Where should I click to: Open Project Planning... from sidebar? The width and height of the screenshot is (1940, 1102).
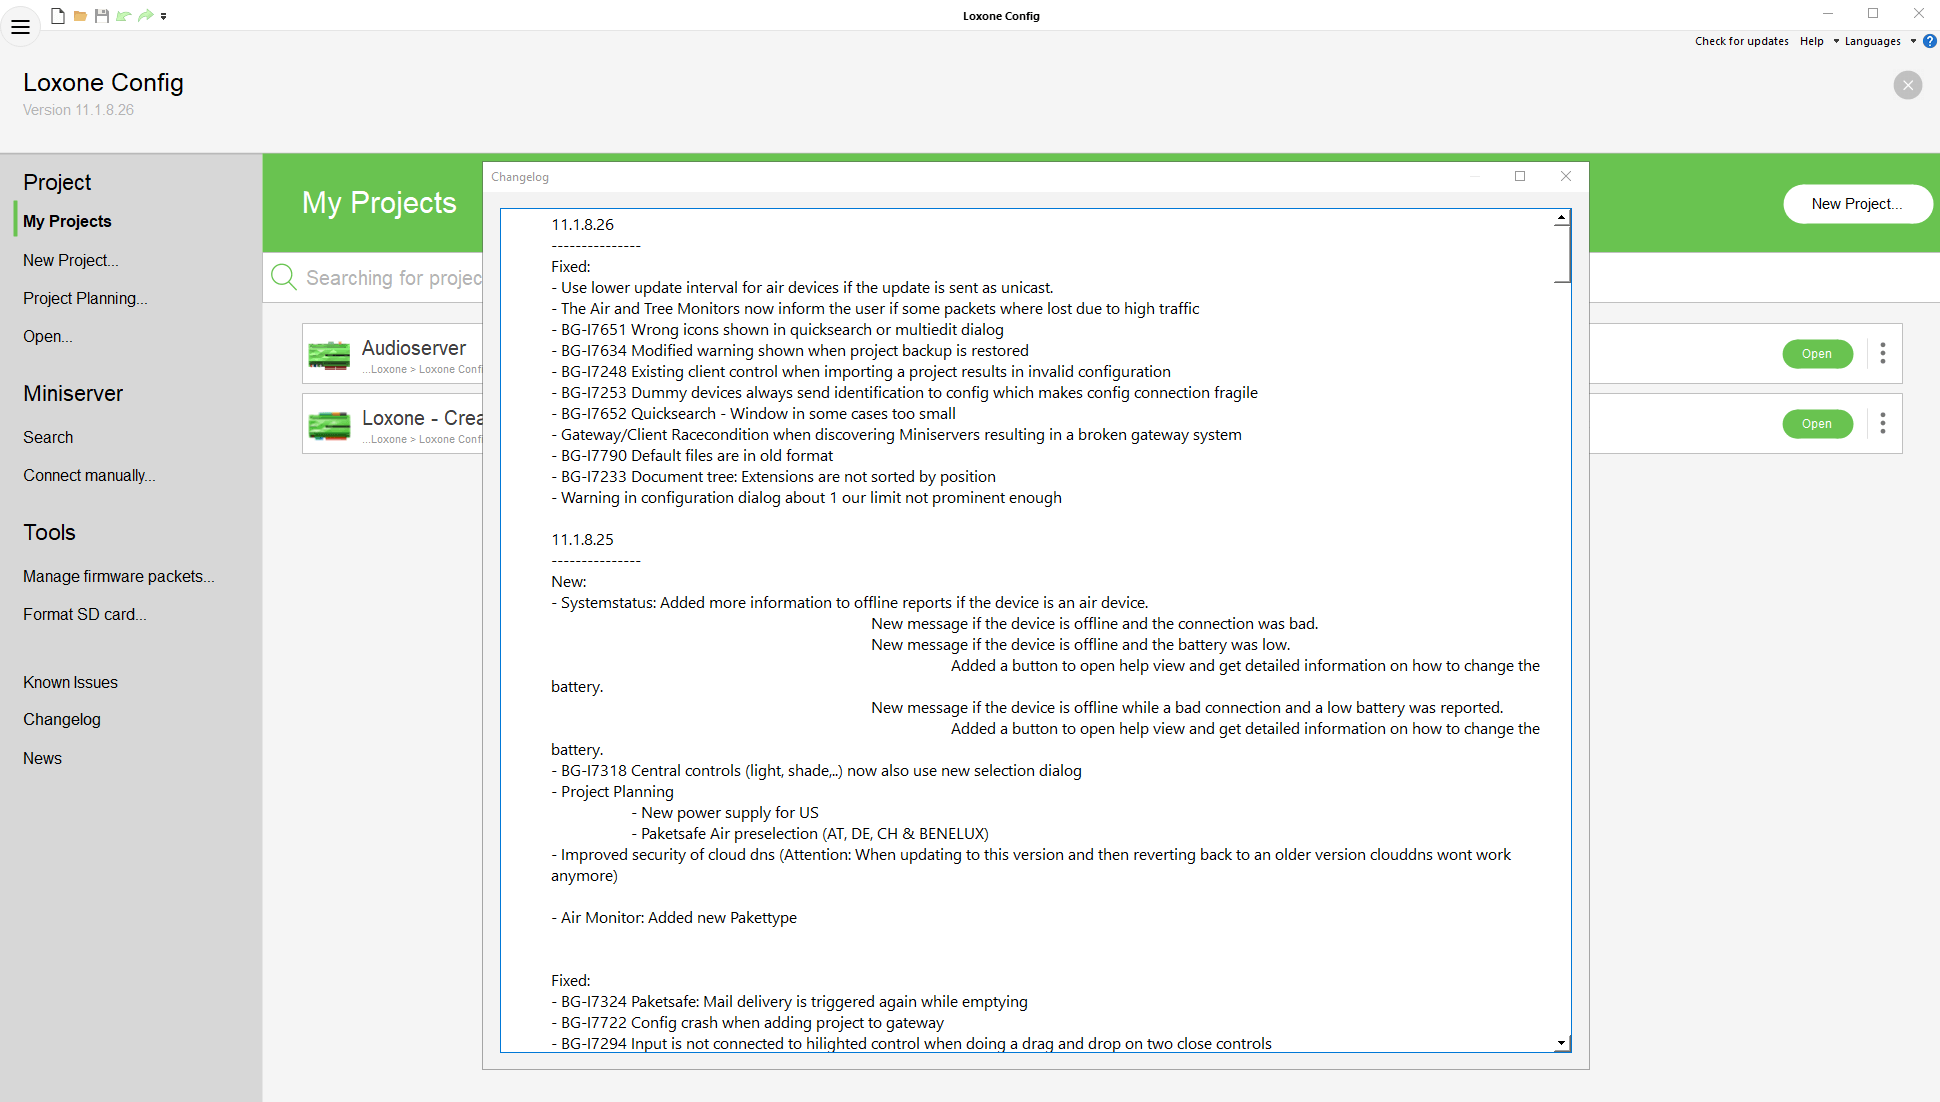pyautogui.click(x=85, y=298)
